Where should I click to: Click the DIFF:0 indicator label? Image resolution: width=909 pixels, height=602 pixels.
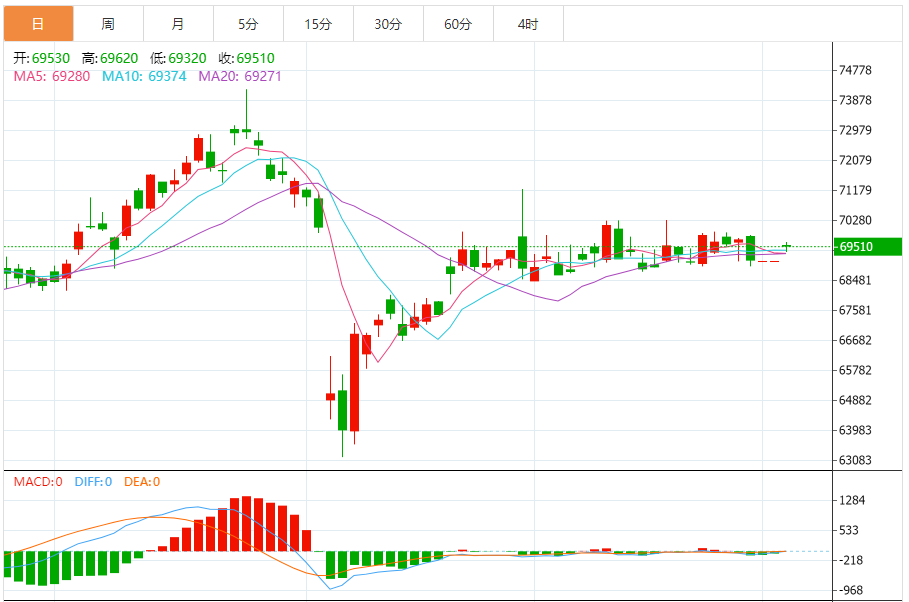coord(93,481)
